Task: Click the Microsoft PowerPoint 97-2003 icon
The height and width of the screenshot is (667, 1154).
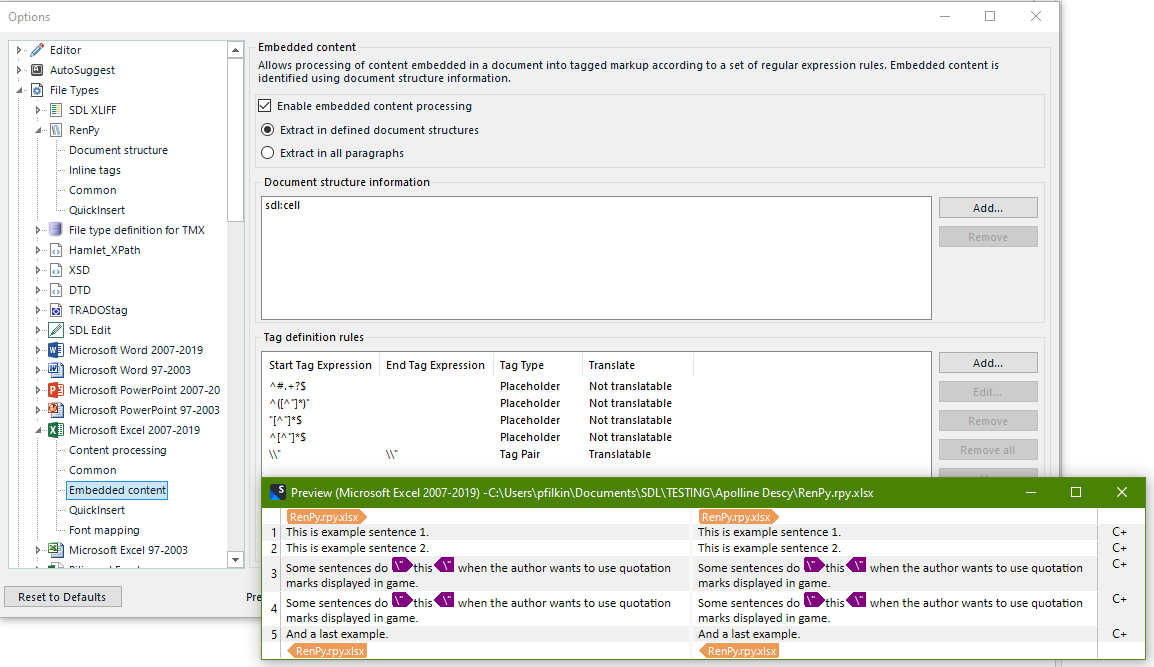Action: (56, 409)
